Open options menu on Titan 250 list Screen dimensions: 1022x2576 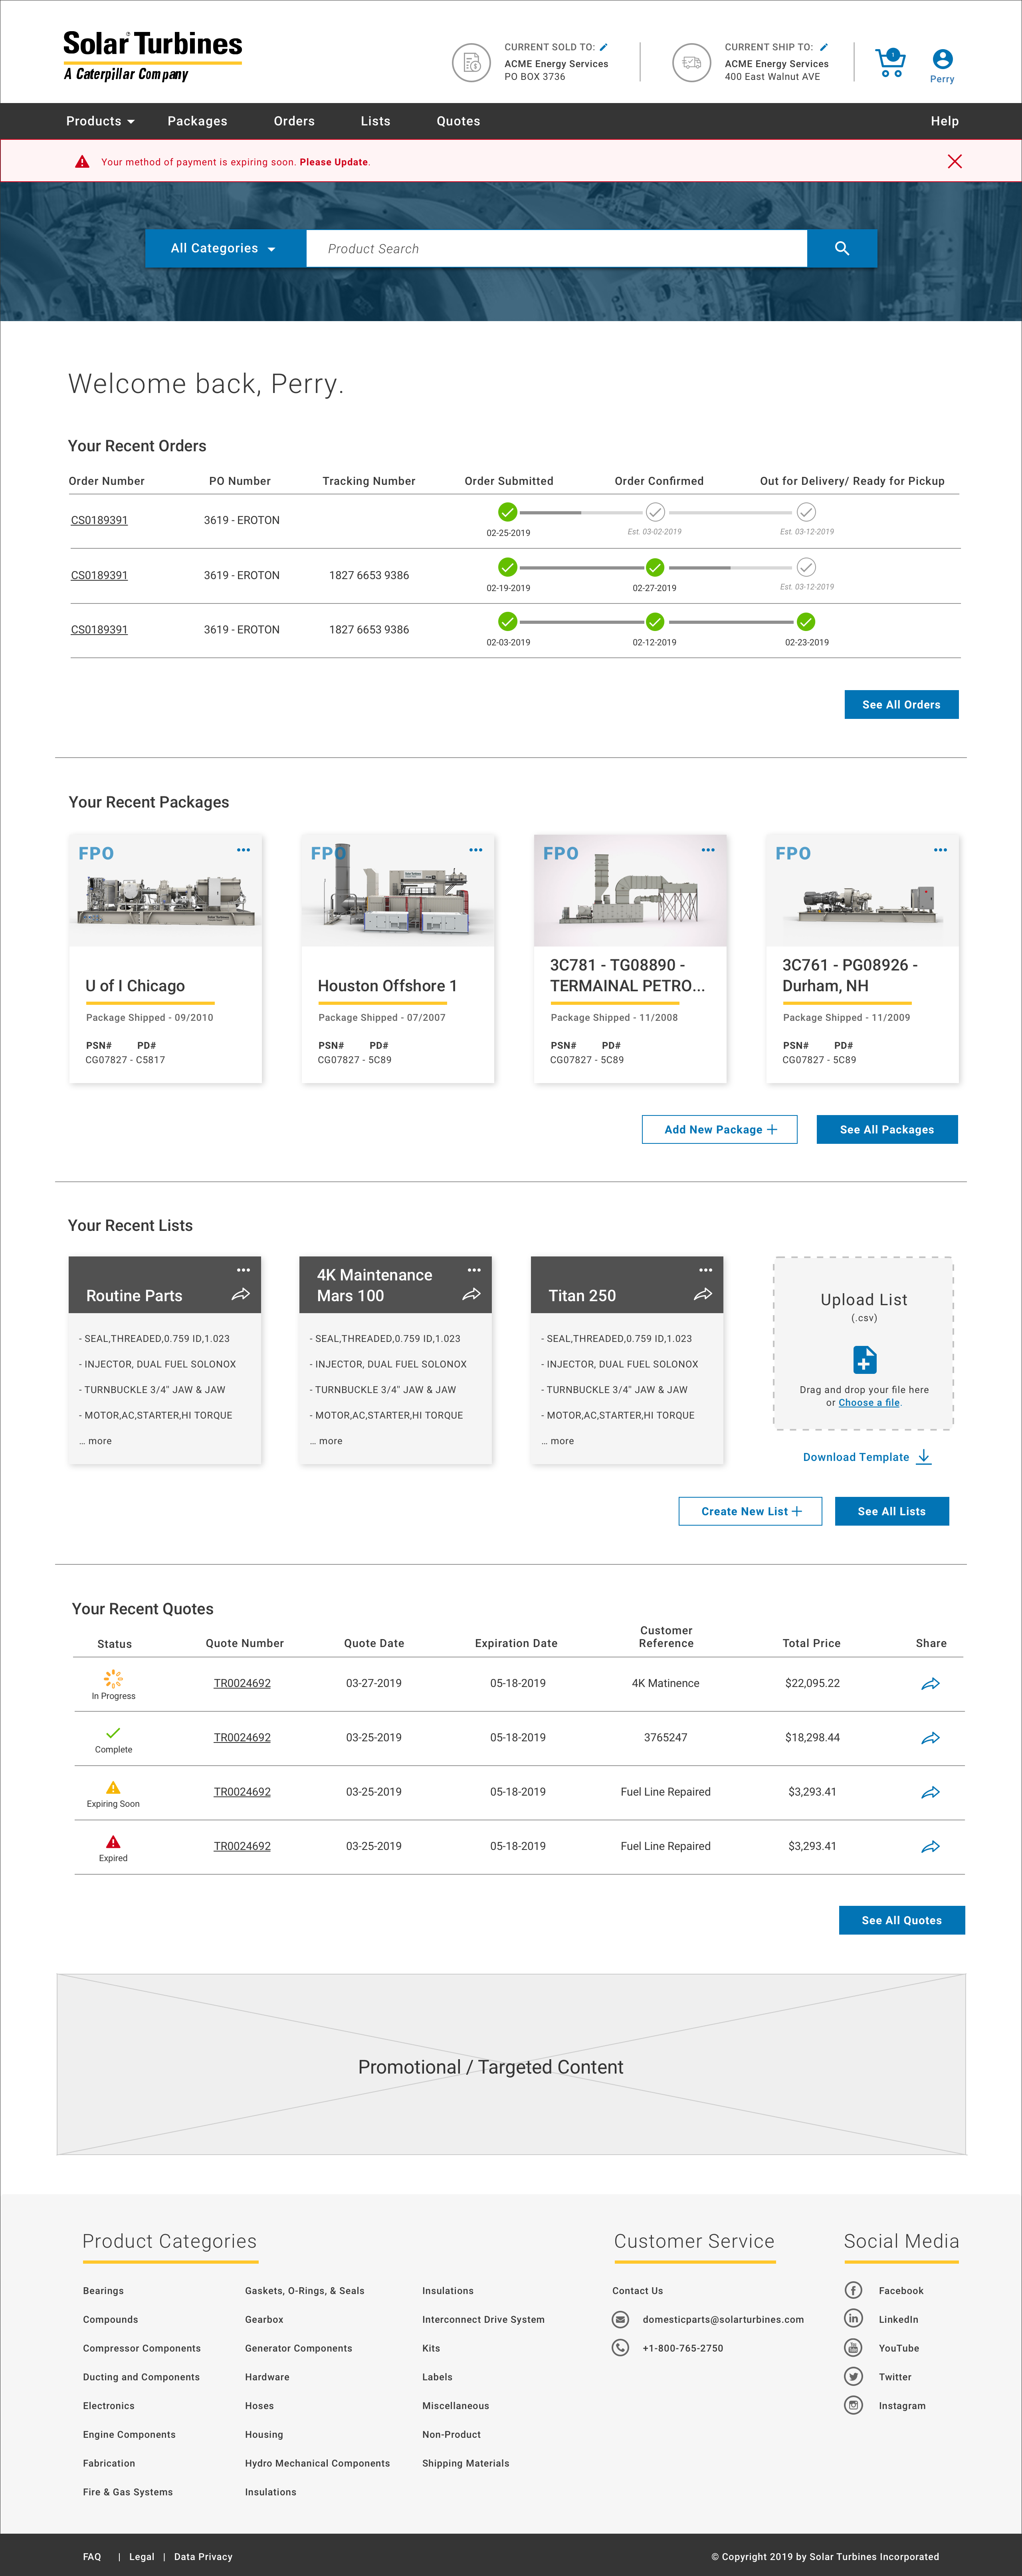(x=706, y=1270)
